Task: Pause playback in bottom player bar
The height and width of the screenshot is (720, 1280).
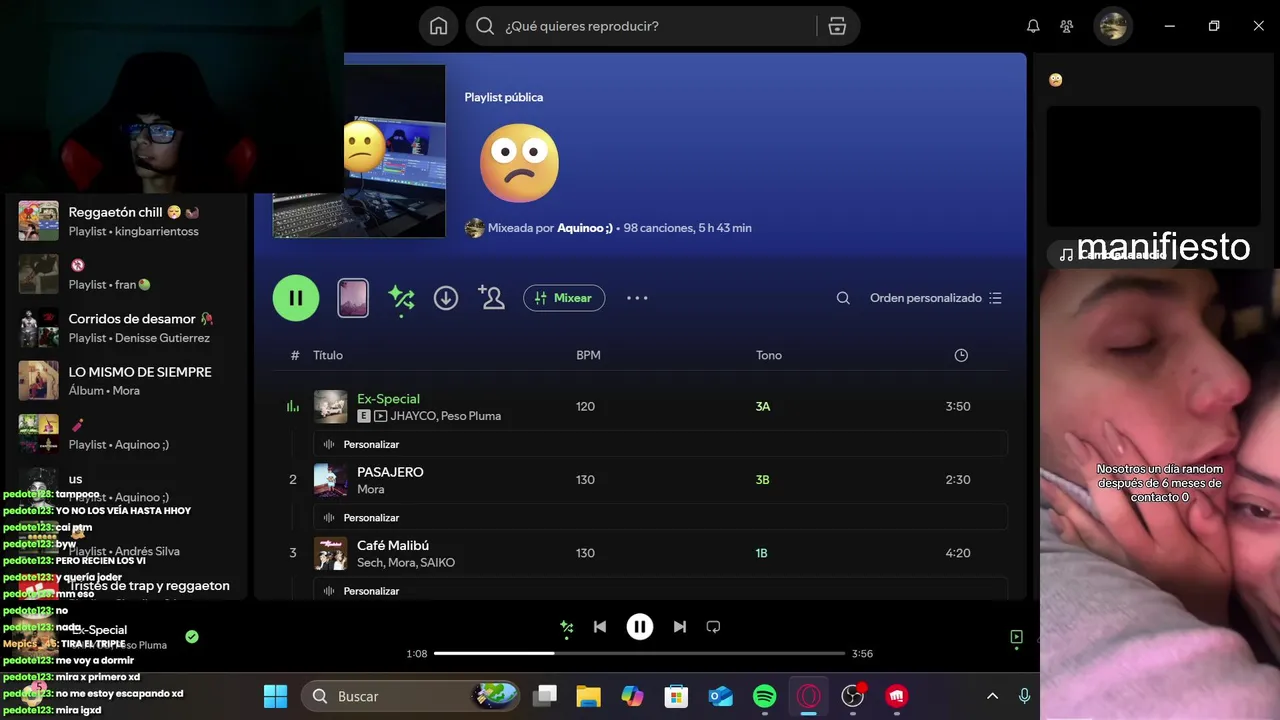Action: (640, 627)
